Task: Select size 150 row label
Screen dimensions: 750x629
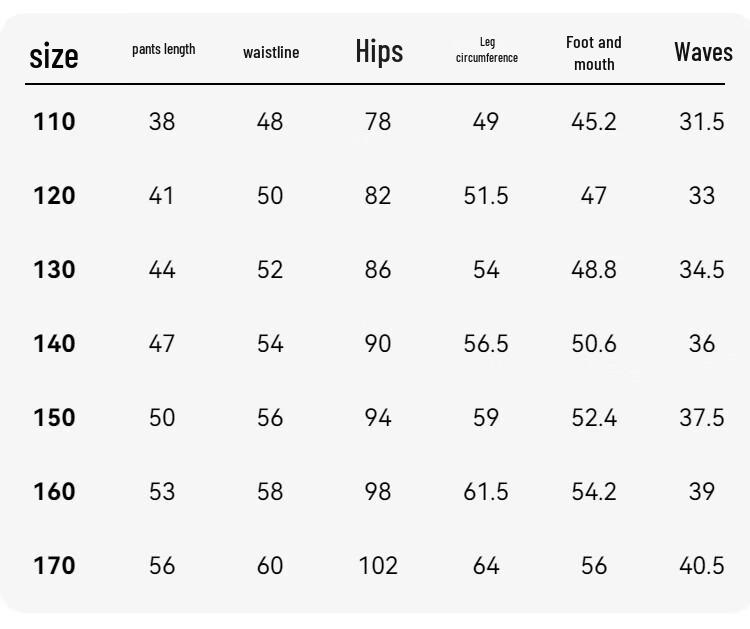Action: [x=54, y=417]
